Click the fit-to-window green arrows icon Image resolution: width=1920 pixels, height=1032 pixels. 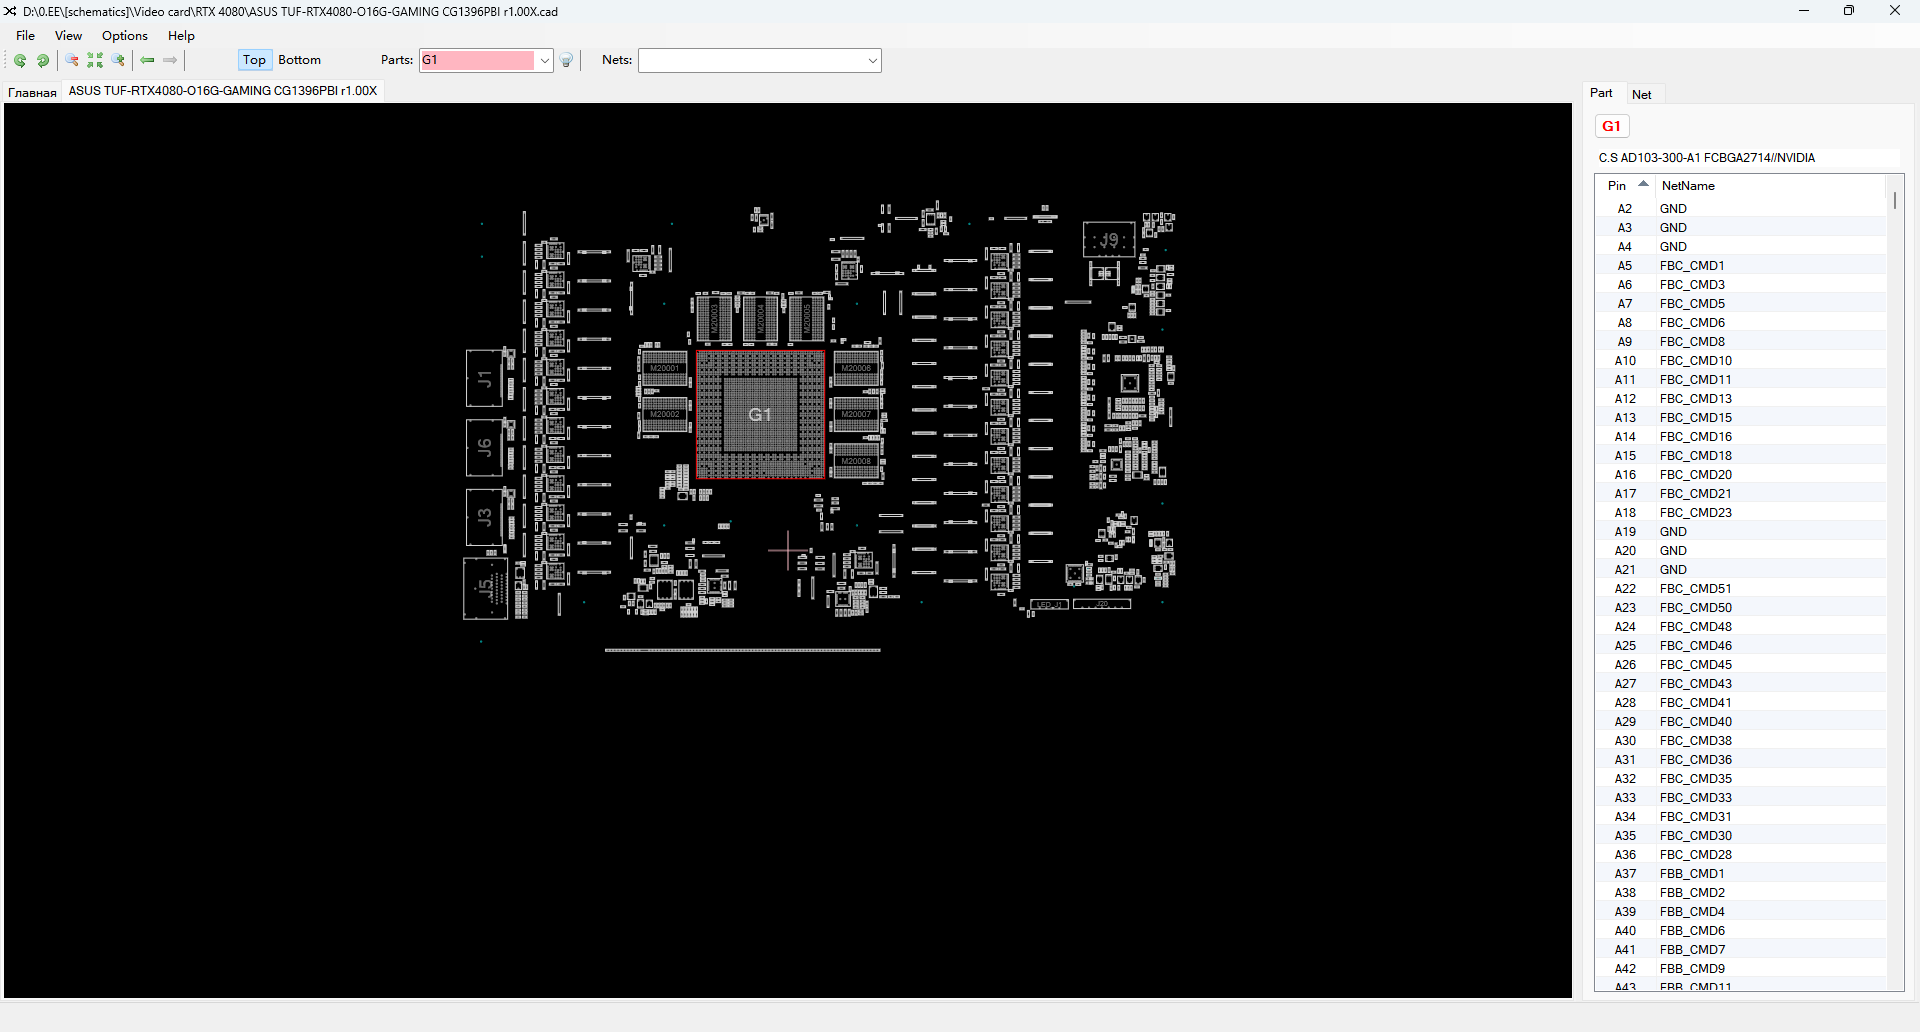(95, 61)
